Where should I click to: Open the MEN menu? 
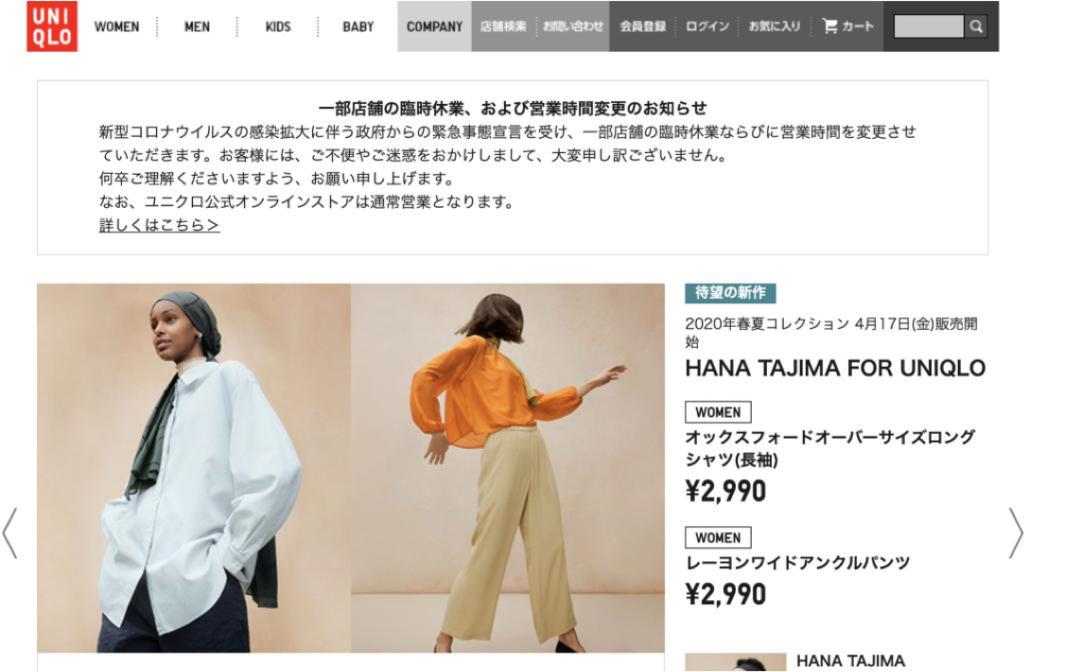[x=197, y=27]
